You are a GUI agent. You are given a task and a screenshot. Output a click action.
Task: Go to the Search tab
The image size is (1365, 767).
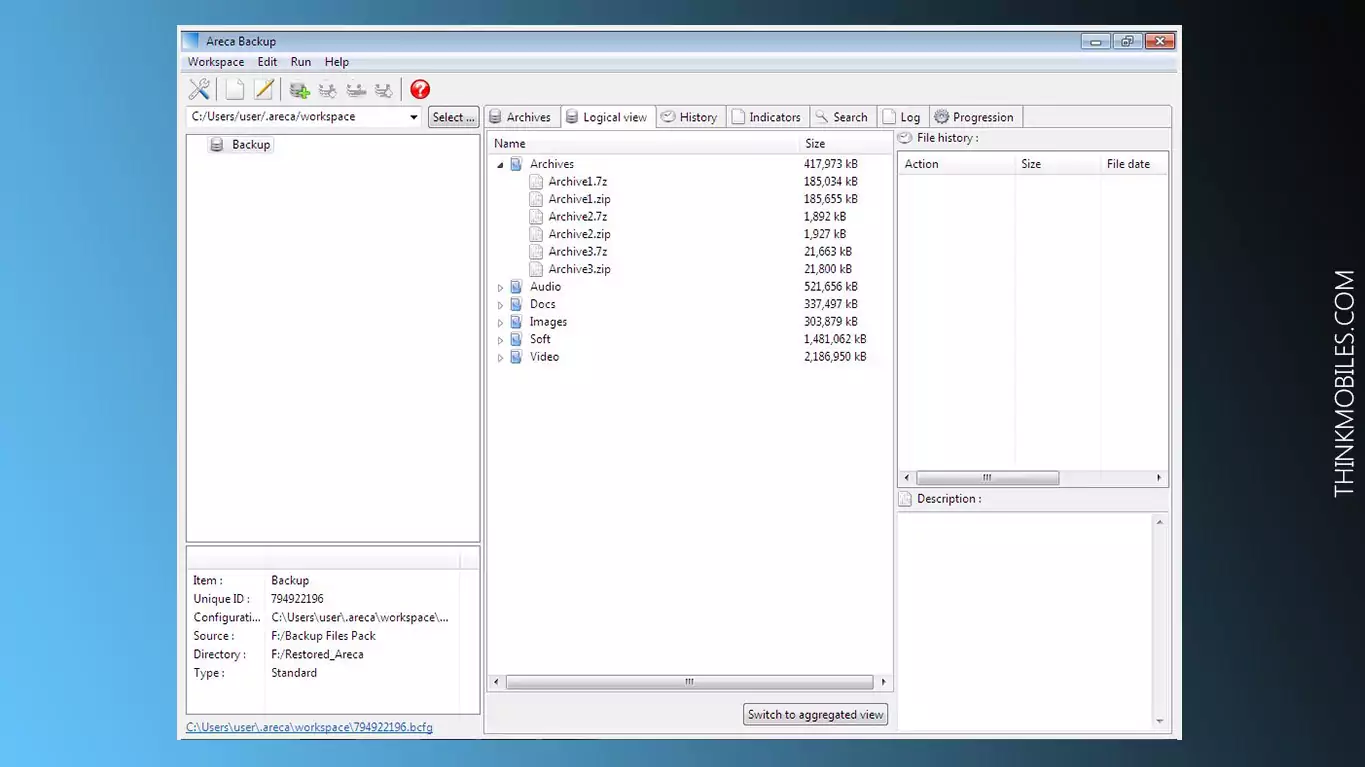(842, 117)
